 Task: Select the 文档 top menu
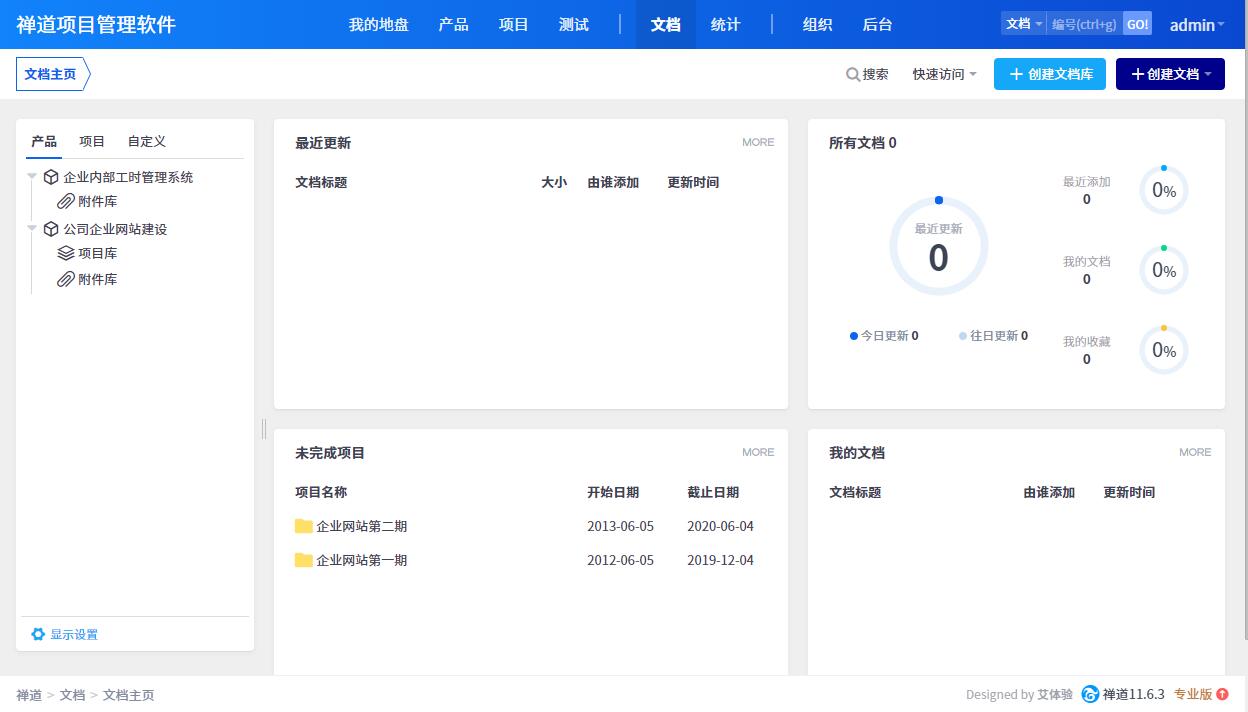point(666,25)
